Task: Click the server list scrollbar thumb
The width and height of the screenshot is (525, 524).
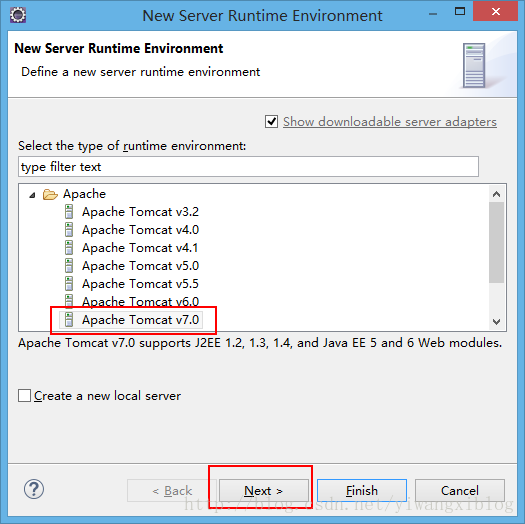Action: pos(497,242)
